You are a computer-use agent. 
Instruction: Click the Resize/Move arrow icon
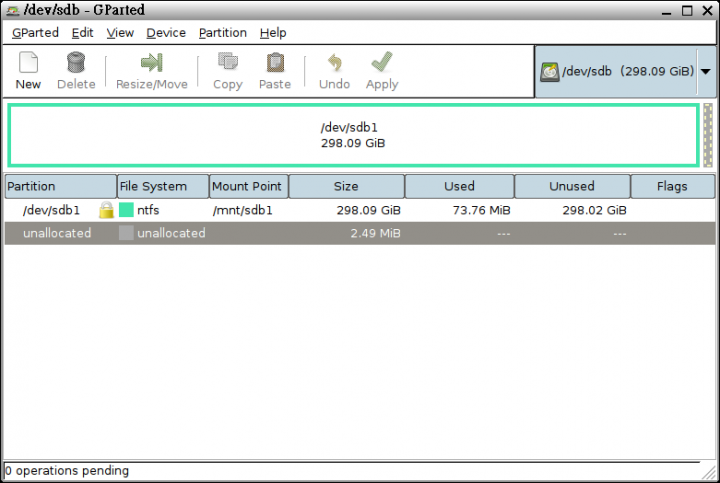coord(152,62)
